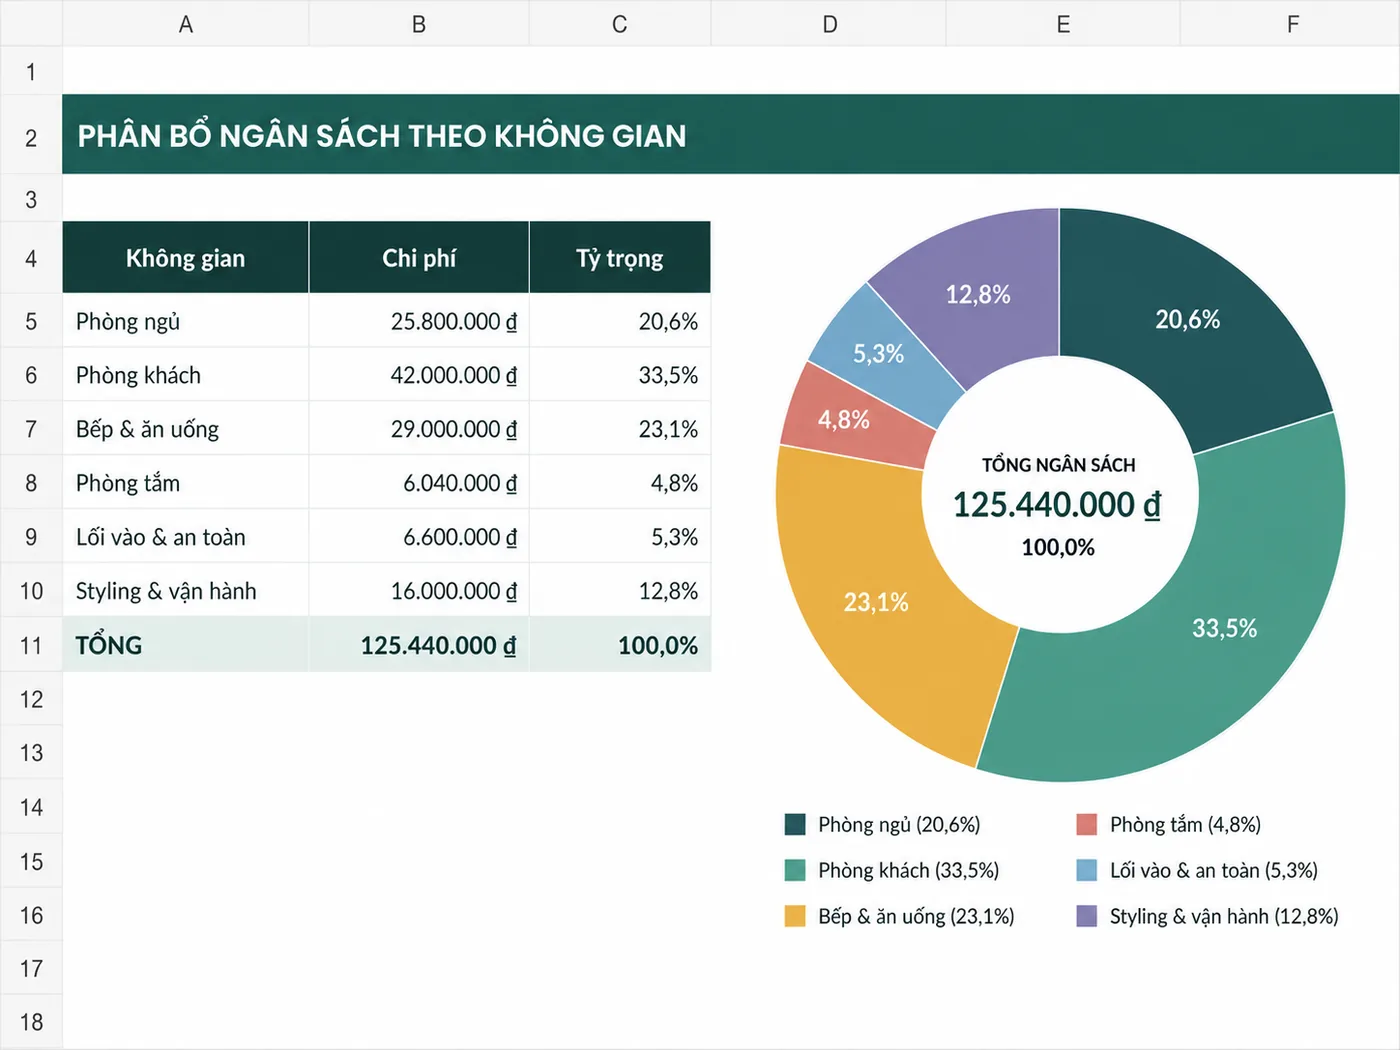
Task: Select the 'Styling & vận hành' cell
Action: coord(186,591)
